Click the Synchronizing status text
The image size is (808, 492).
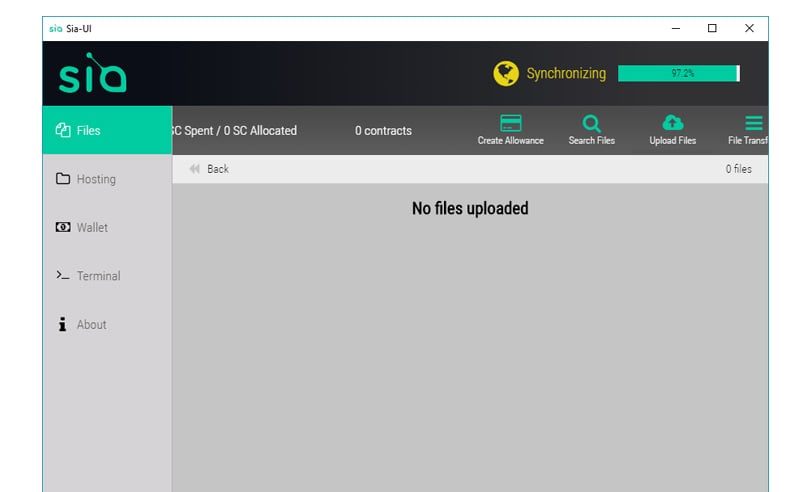[566, 74]
